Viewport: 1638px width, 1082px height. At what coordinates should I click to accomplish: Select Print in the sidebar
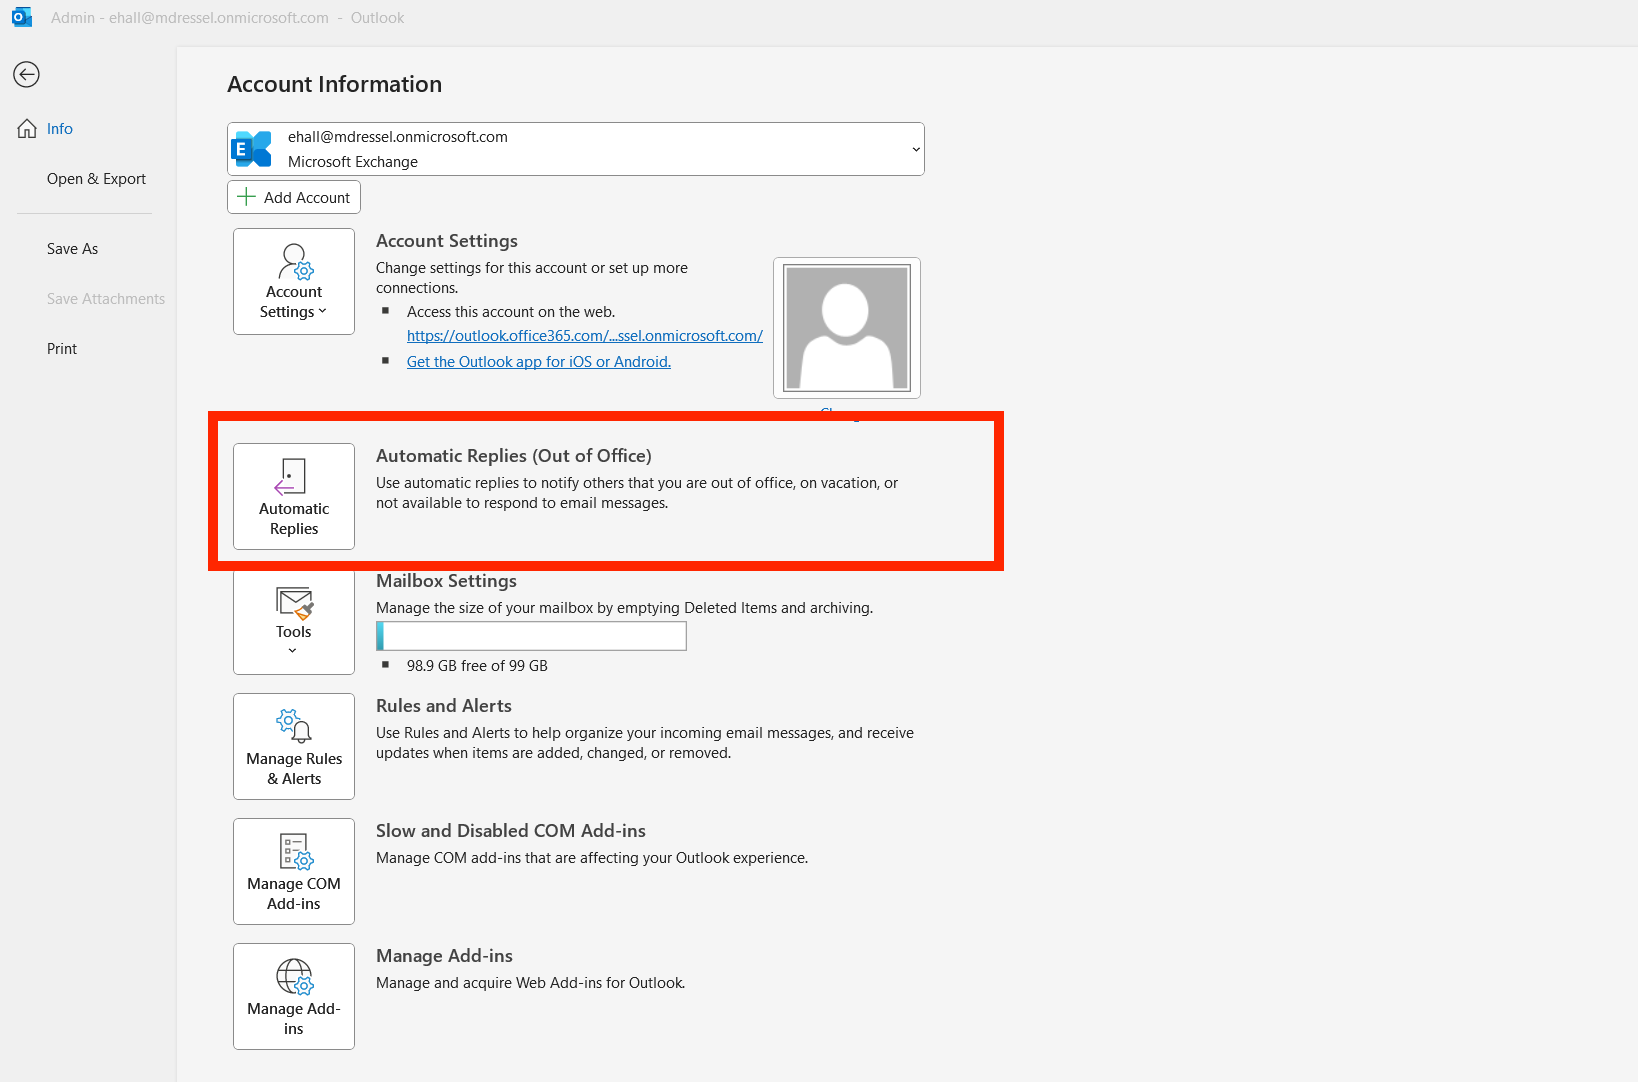tap(62, 349)
